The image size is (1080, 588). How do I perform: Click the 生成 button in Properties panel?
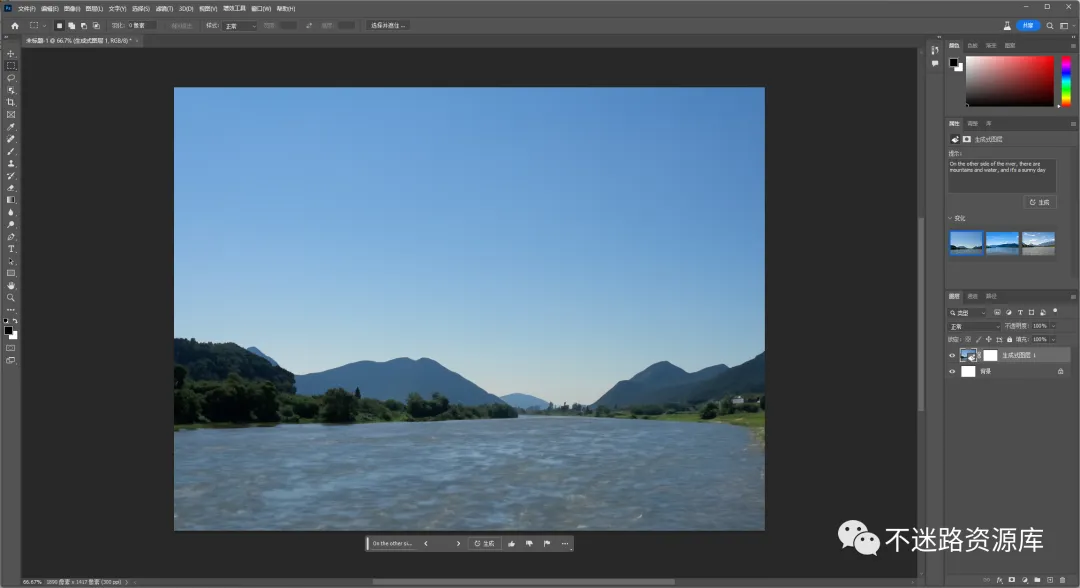[x=1039, y=202]
